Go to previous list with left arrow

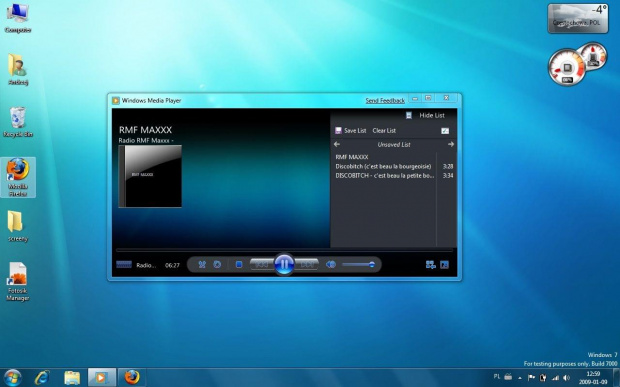point(337,144)
